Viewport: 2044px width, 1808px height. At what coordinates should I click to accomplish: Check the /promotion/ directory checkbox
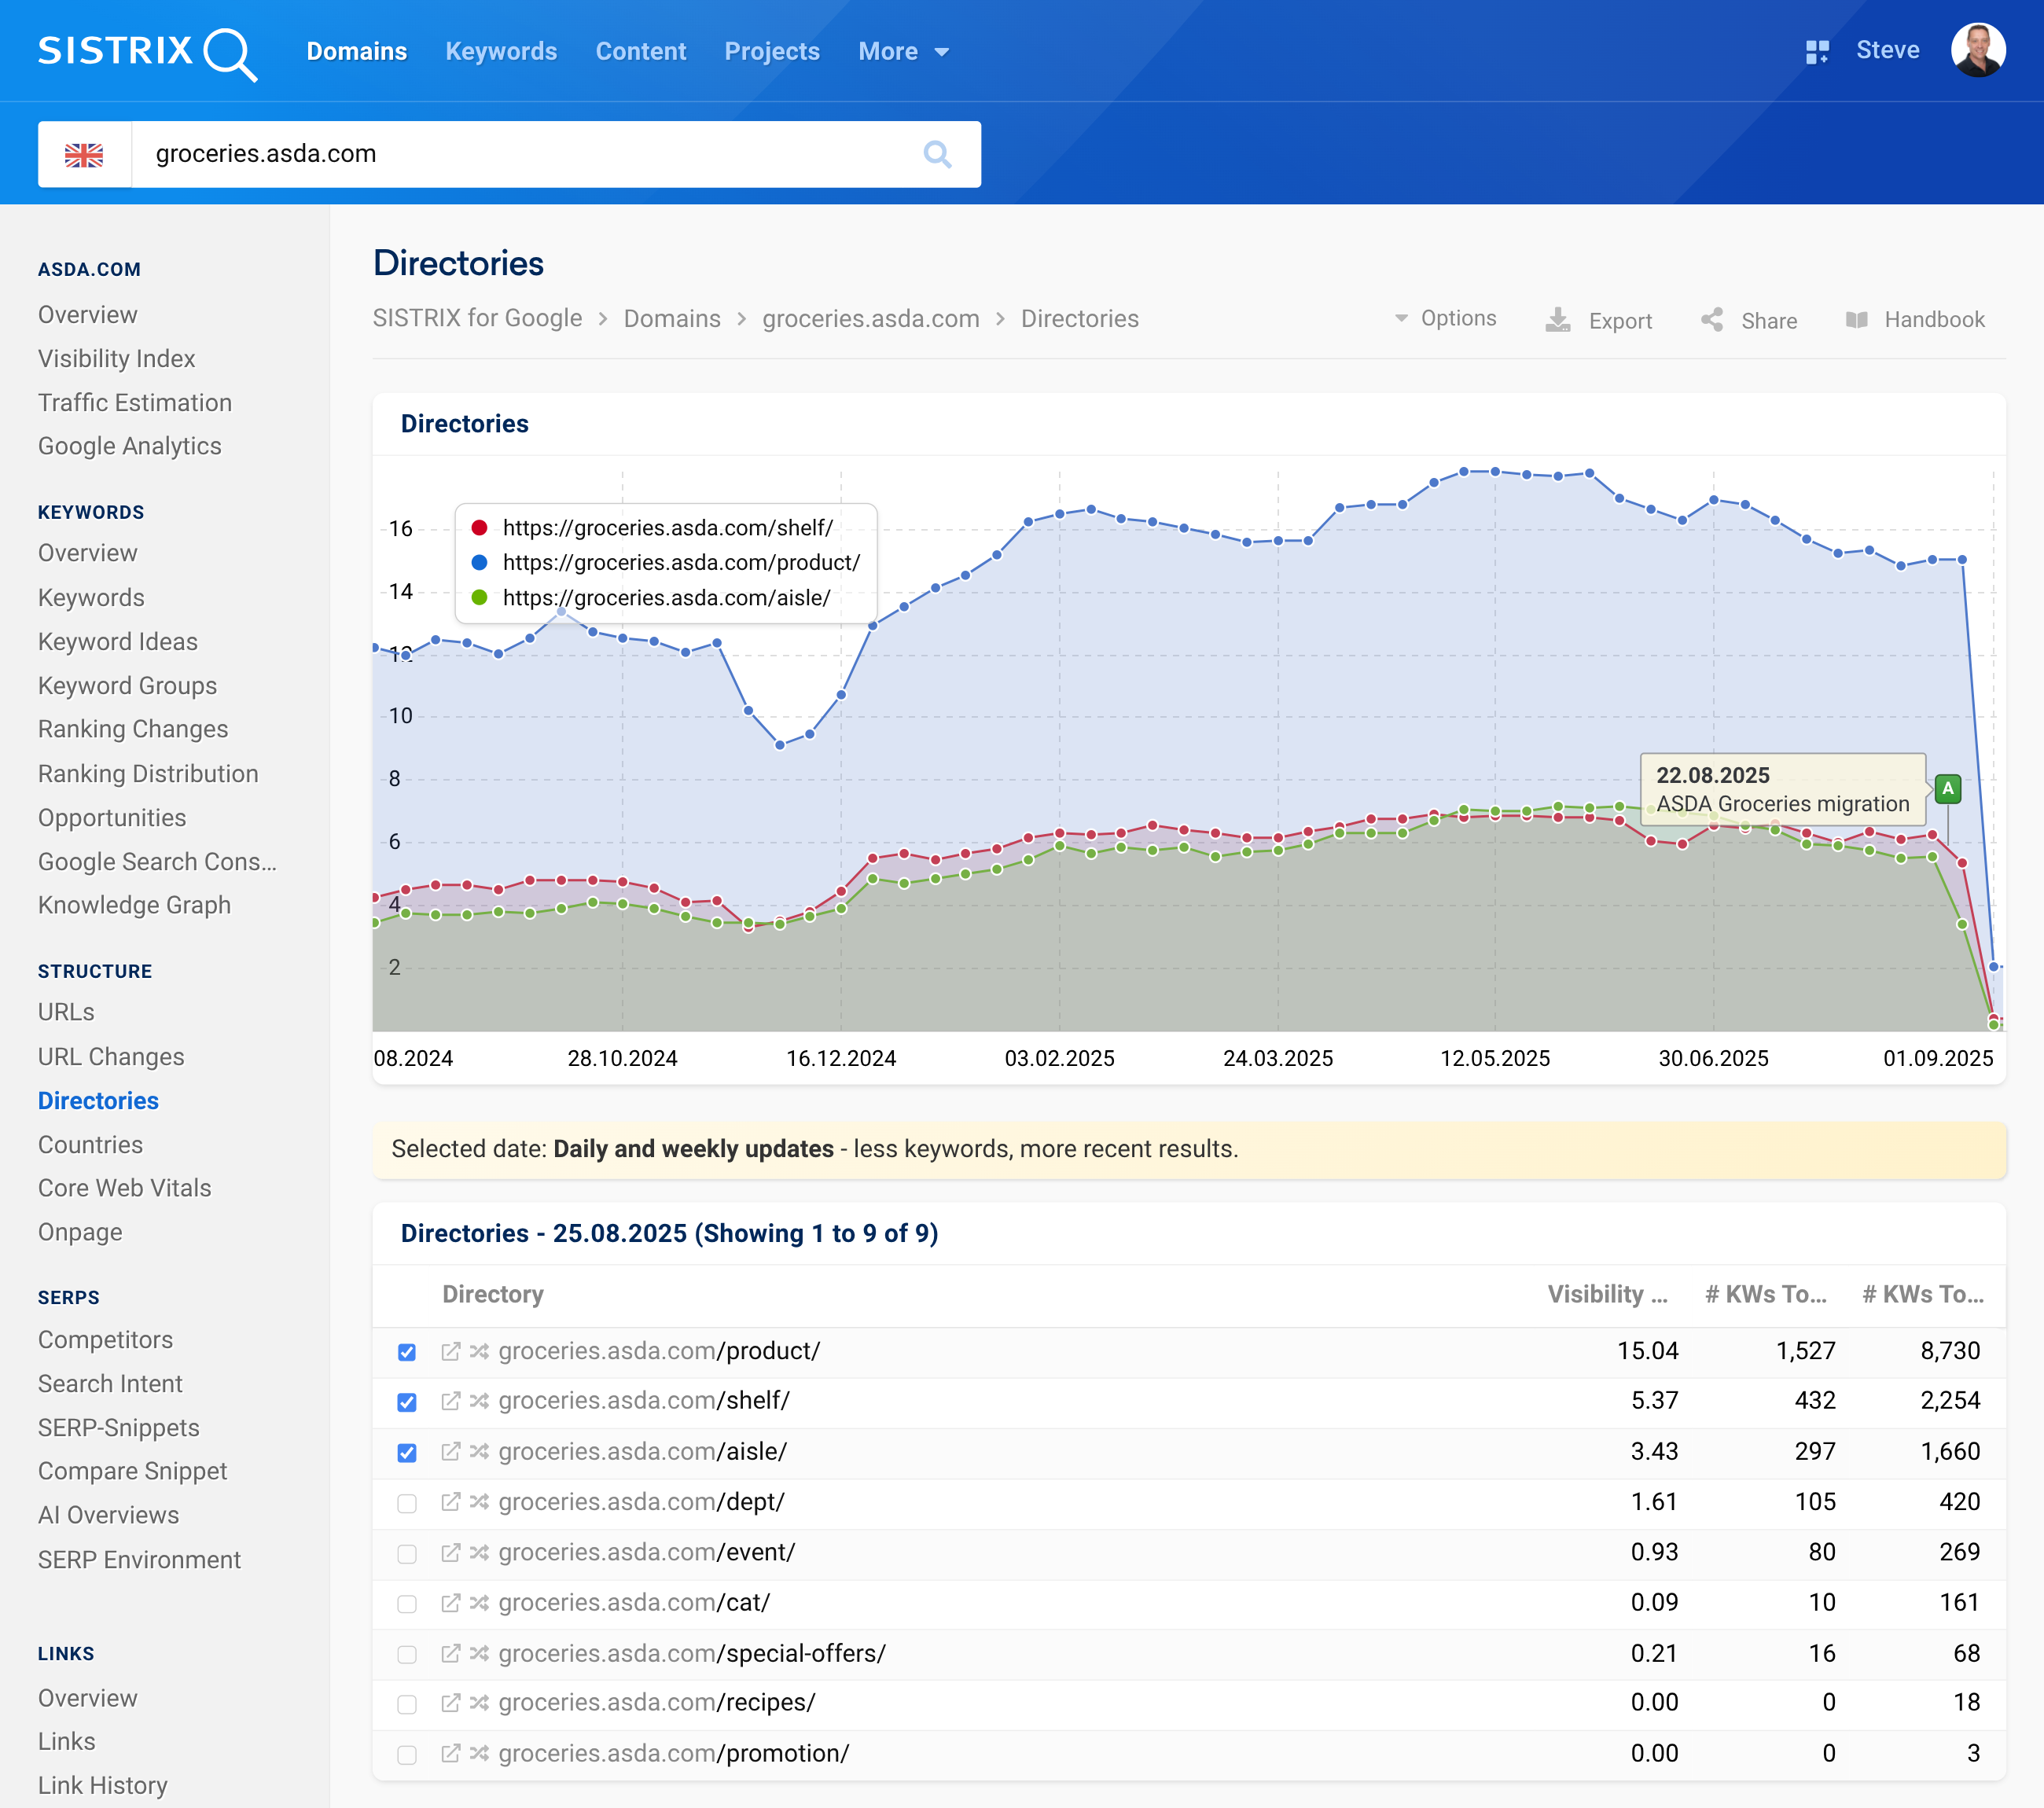(x=407, y=1754)
